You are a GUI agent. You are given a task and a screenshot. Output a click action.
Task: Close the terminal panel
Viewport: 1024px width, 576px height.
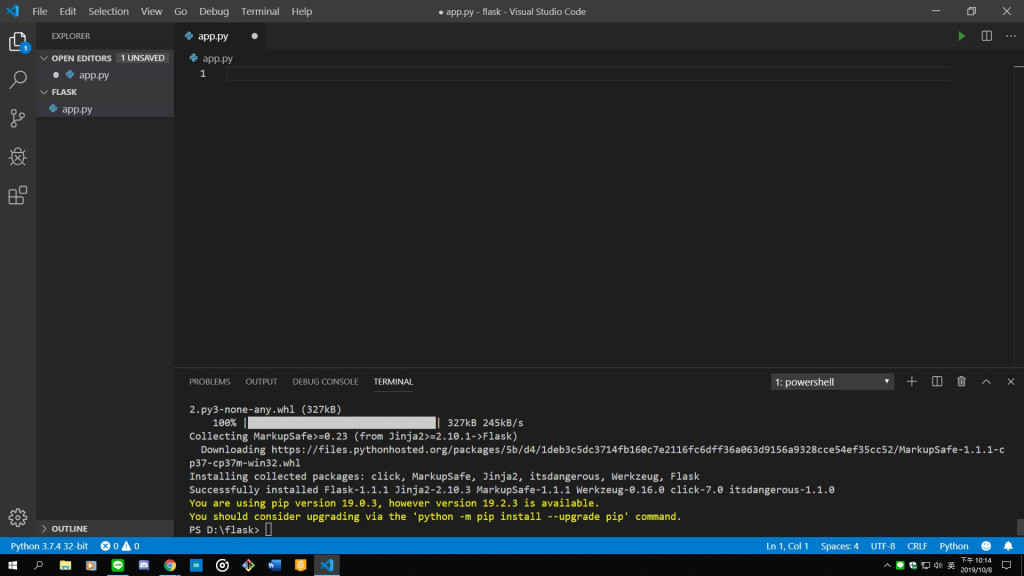tap(1010, 381)
